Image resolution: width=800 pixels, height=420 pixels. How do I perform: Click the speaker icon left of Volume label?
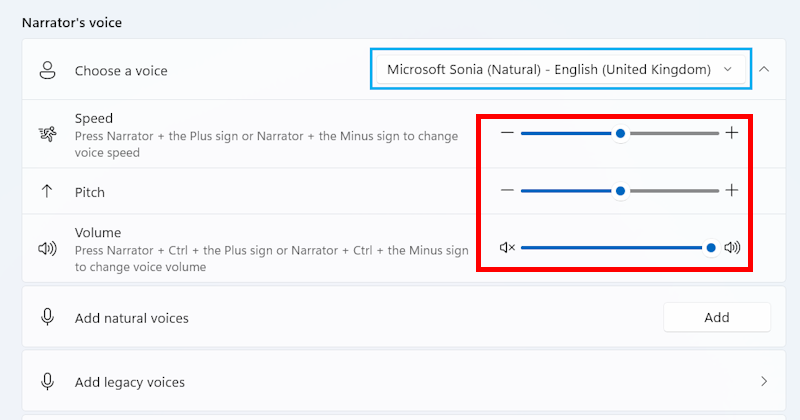click(x=46, y=249)
